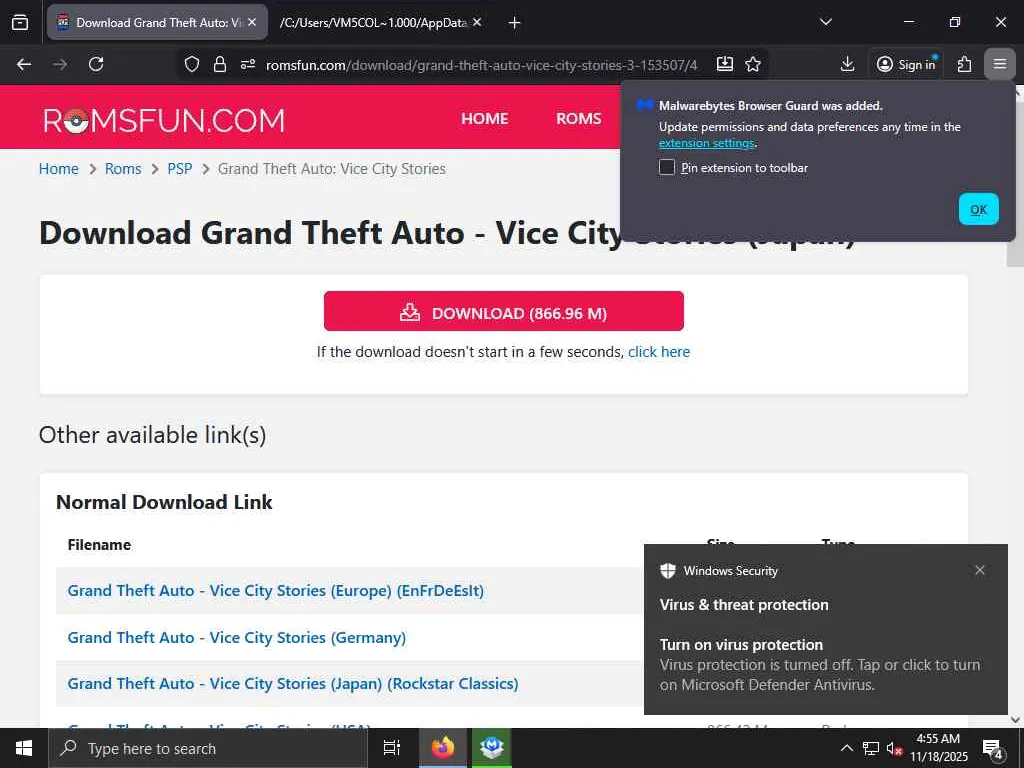
Task: Close the C:/Users/VM5COL tab
Action: point(477,22)
